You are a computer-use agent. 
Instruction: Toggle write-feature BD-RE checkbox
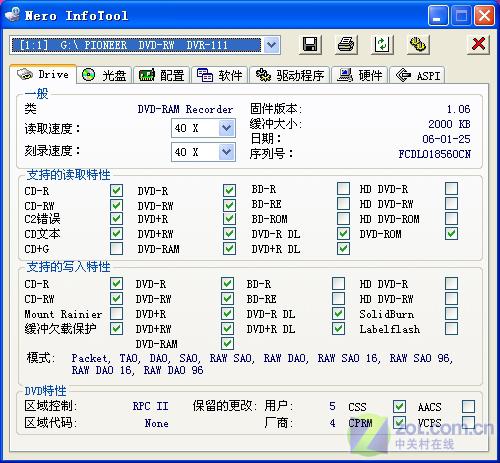tap(338, 299)
